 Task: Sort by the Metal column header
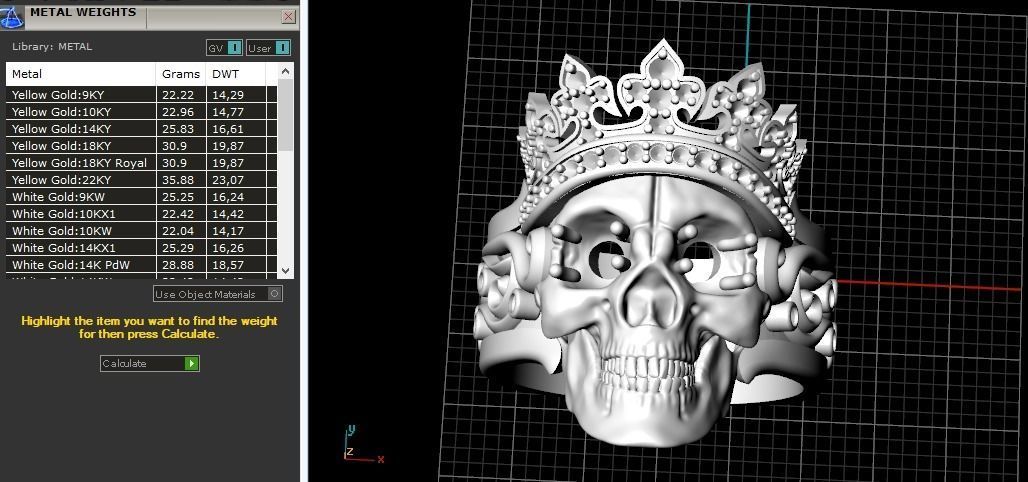[x=81, y=74]
